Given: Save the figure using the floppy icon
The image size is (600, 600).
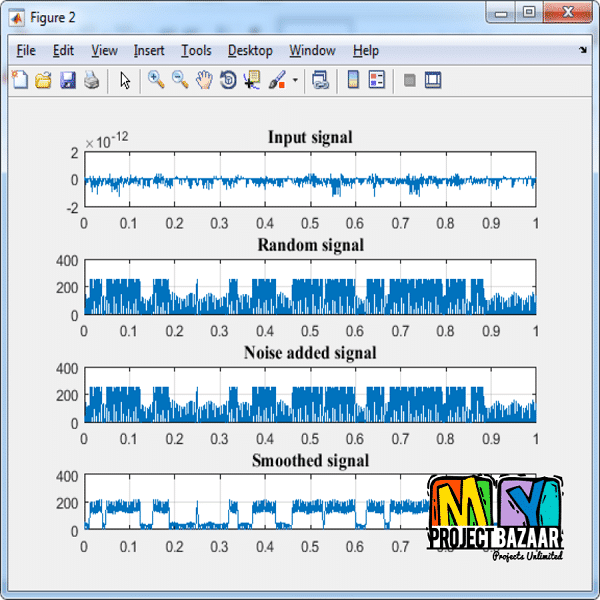Looking at the screenshot, I should [x=68, y=80].
